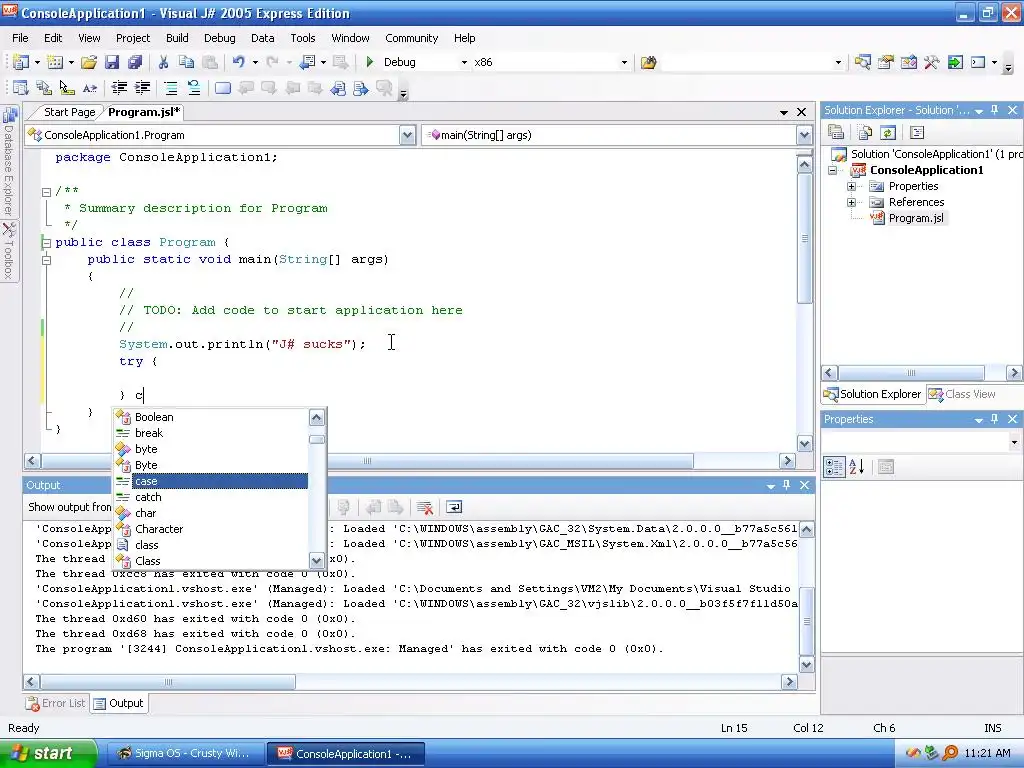Click the Display Word Completion icon
Image resolution: width=1024 pixels, height=768 pixels.
coord(90,88)
